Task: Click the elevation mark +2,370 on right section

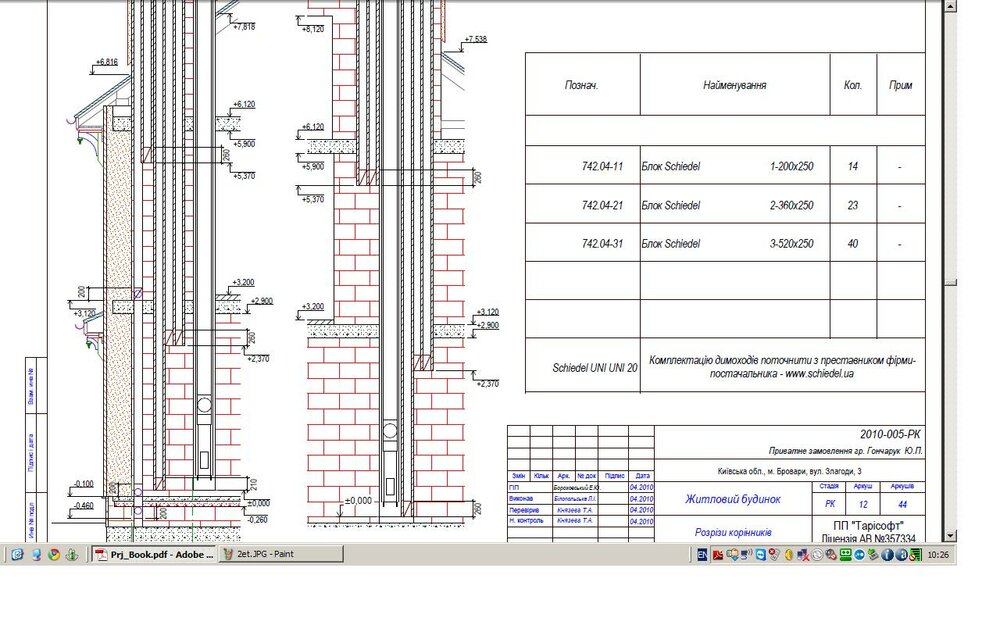Action: 488,384
